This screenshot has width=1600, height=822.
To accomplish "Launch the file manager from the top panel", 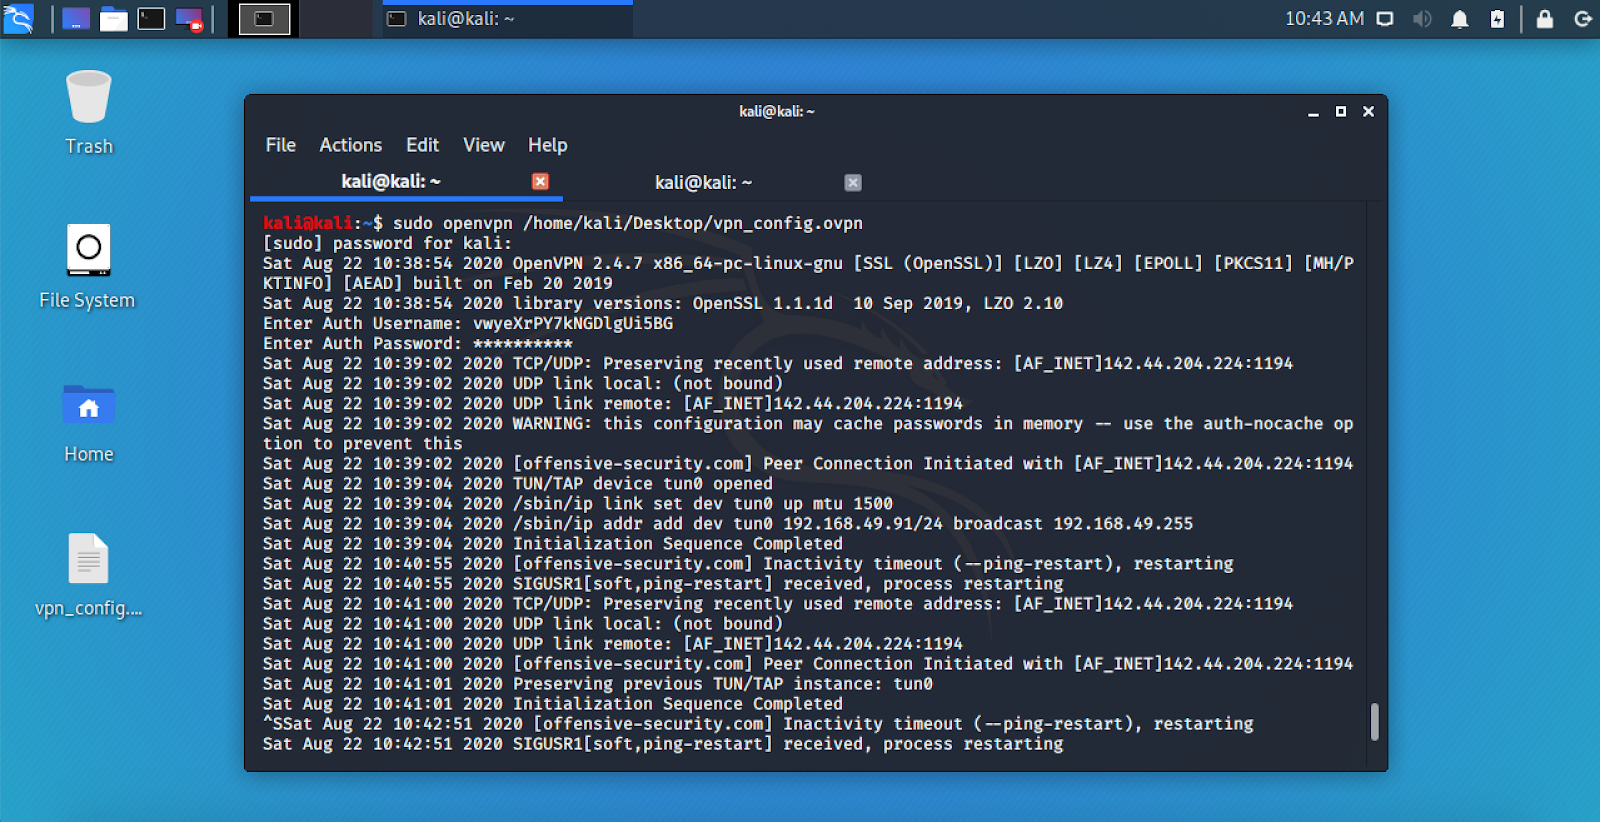I will click(x=114, y=19).
